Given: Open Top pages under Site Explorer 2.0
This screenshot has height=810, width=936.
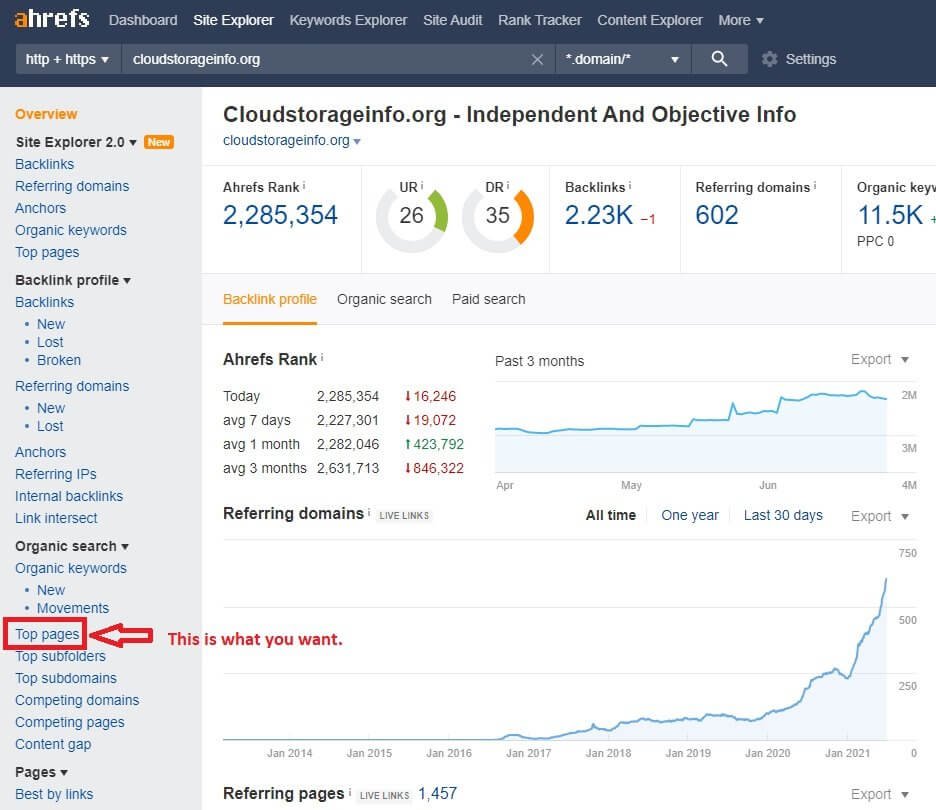Looking at the screenshot, I should point(47,252).
